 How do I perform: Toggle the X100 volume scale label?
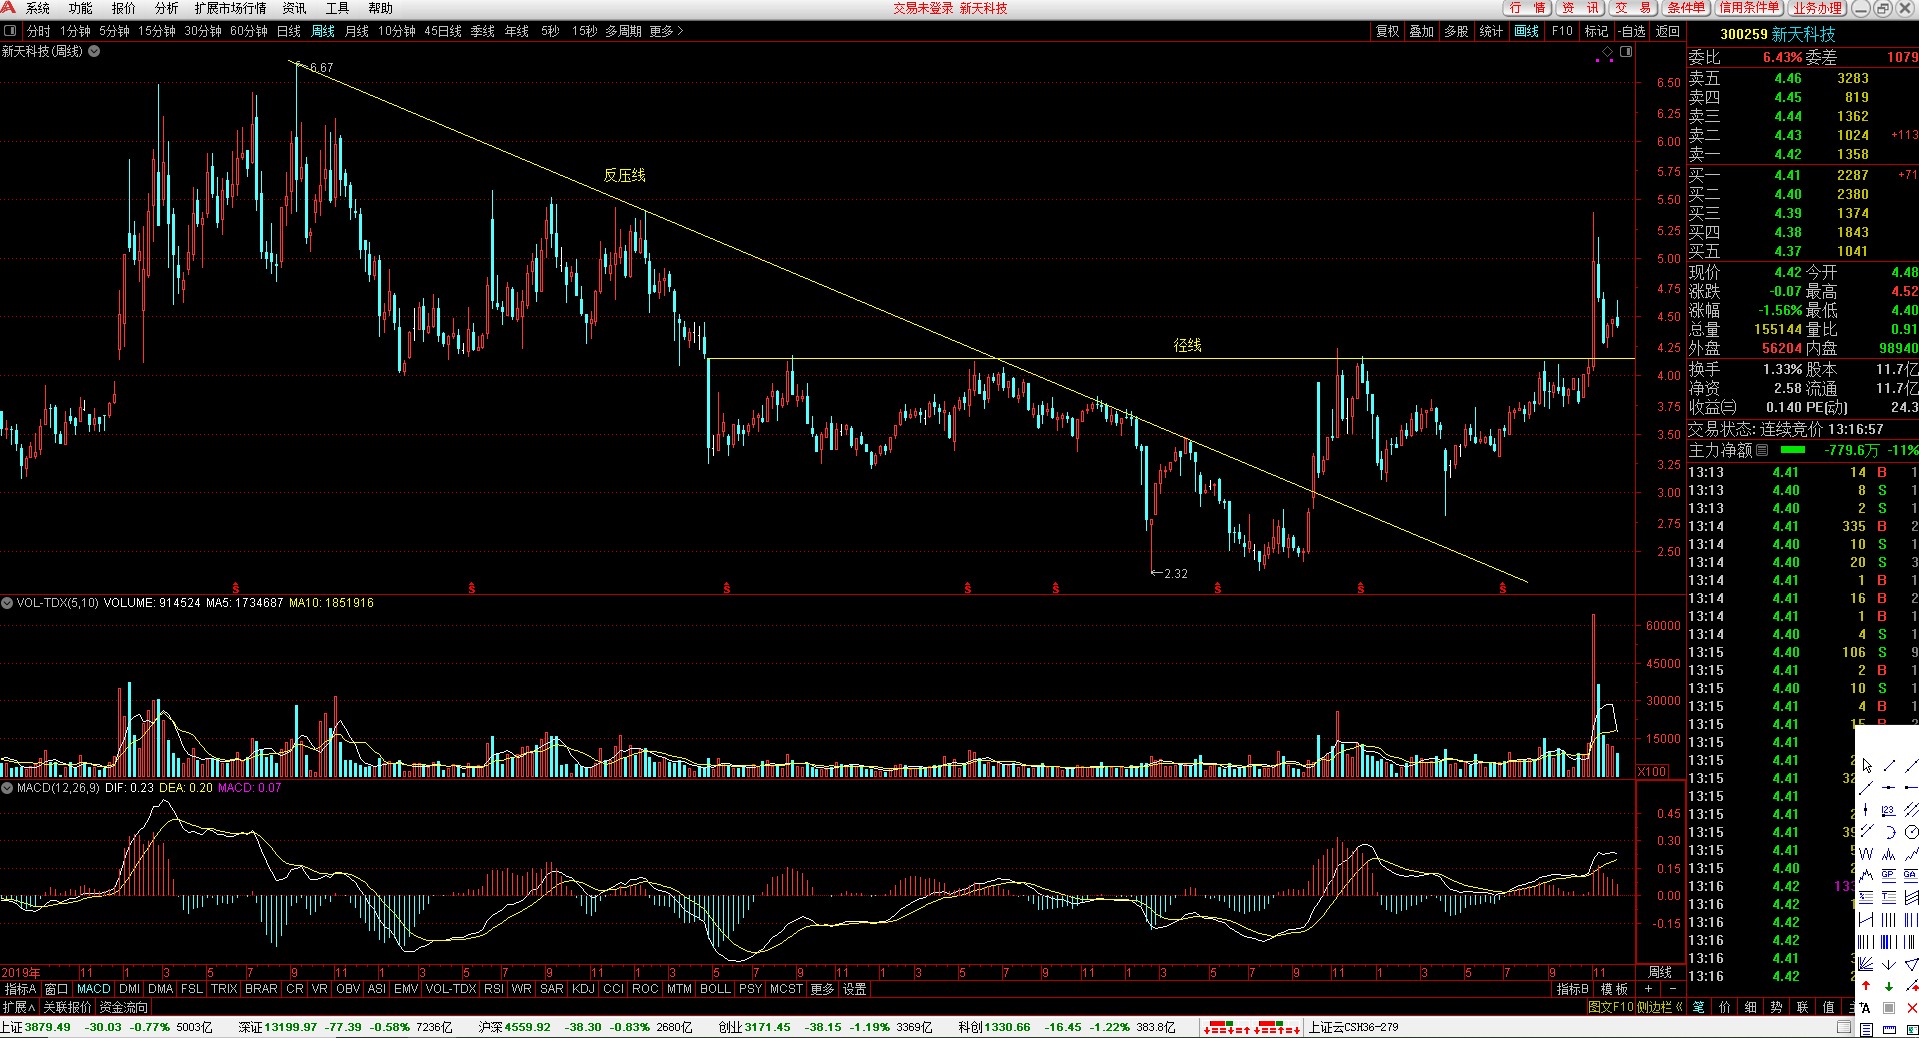point(1652,771)
